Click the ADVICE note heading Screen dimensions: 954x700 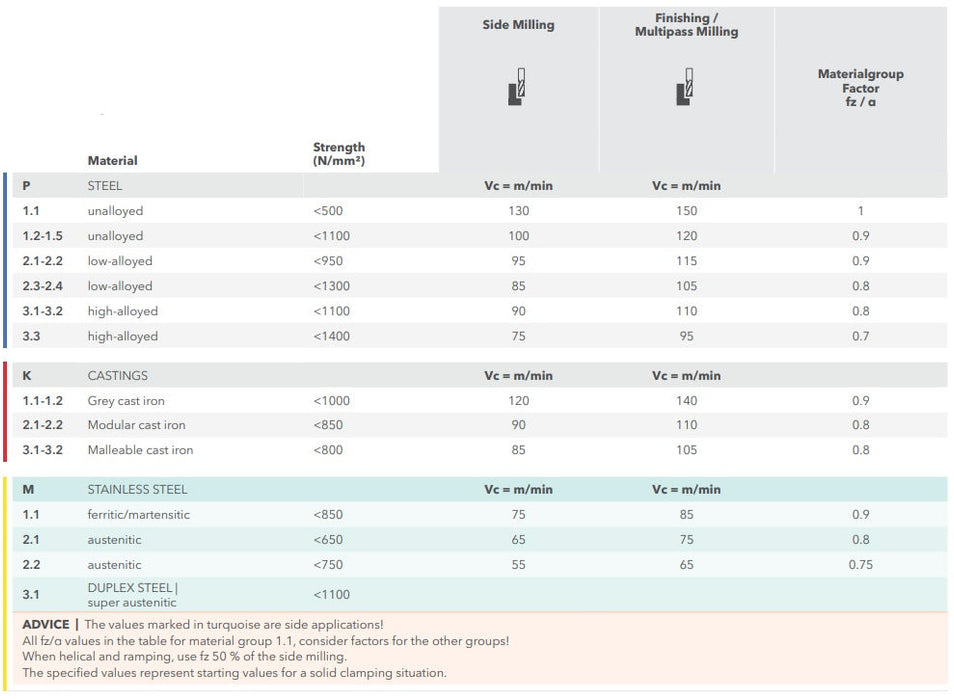coord(46,624)
